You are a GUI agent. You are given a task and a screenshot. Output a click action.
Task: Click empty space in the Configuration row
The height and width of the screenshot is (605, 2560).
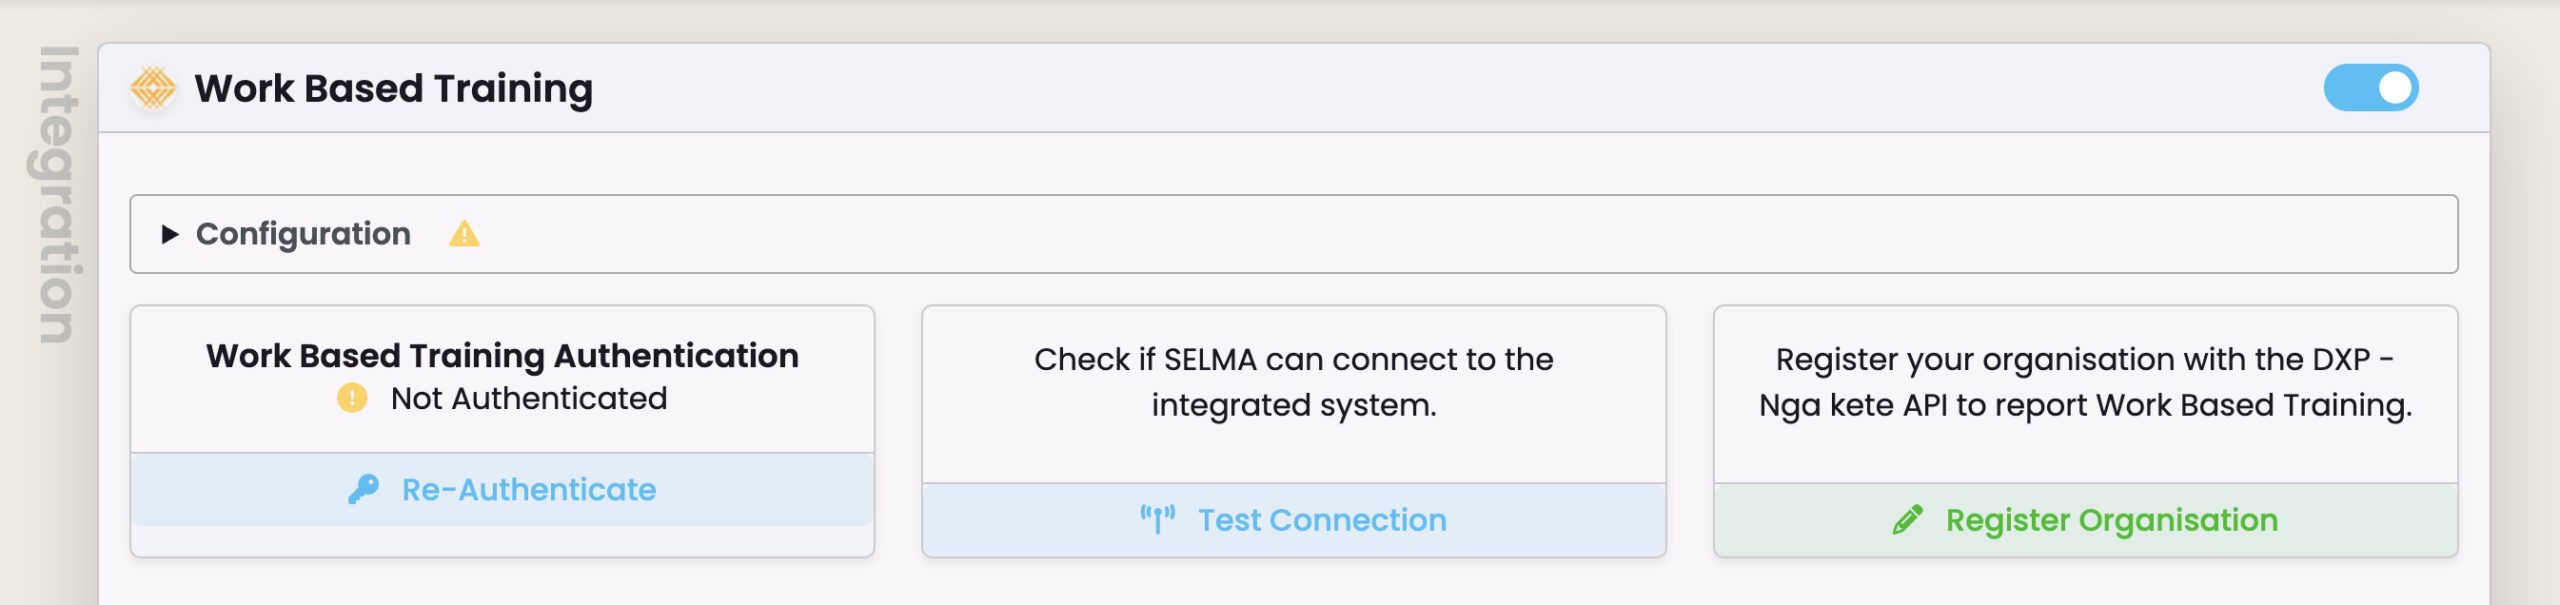click(1400, 234)
